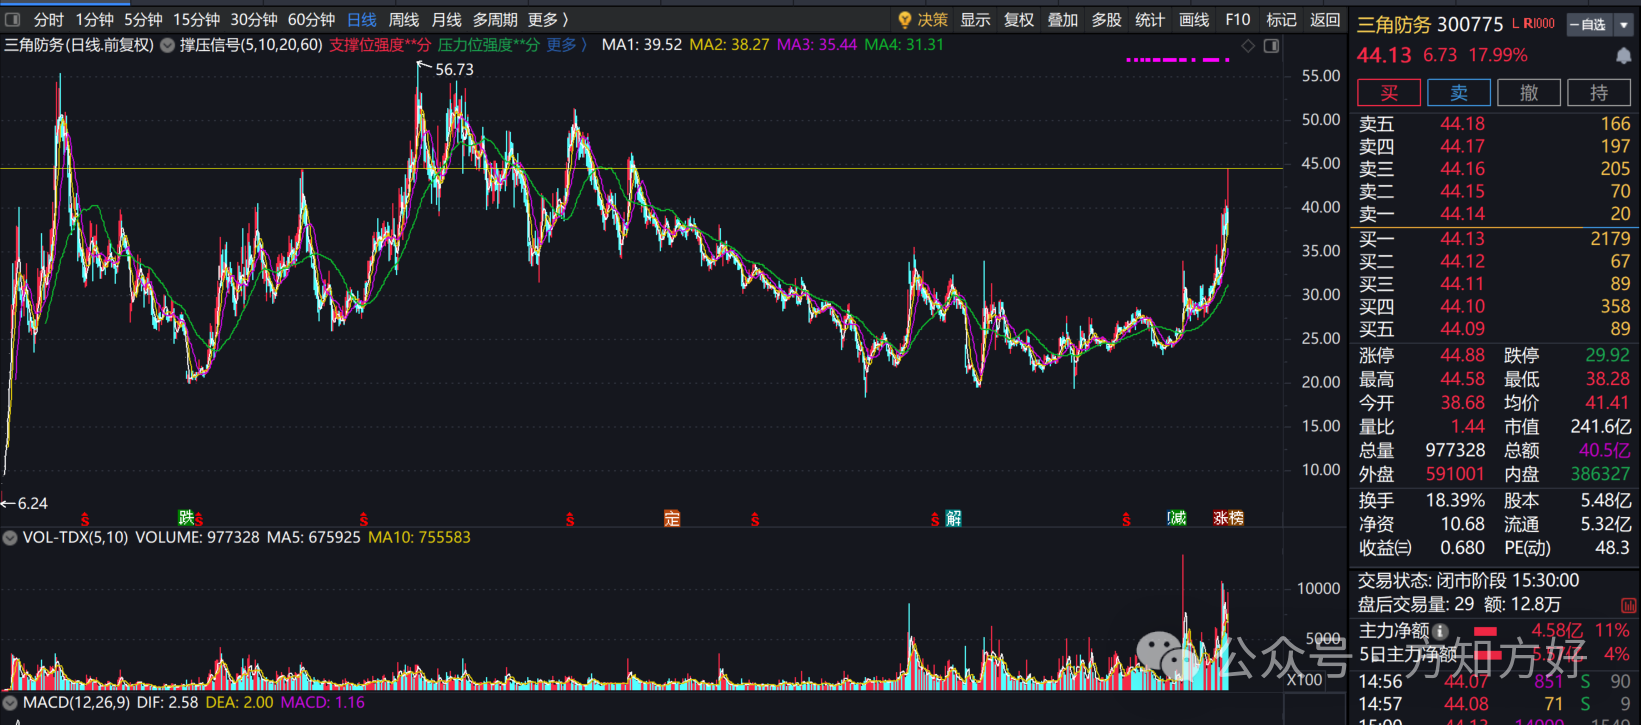
Task: Click the L badge next to 300775
Action: pyautogui.click(x=1516, y=24)
